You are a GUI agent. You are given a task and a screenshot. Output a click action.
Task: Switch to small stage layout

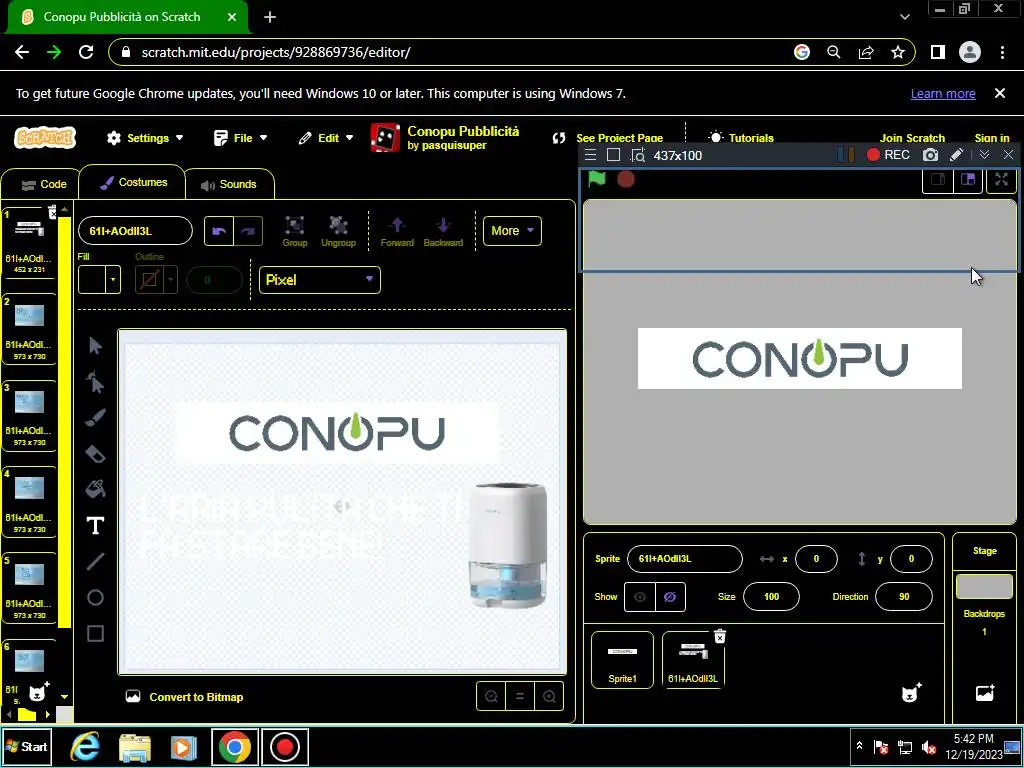point(938,180)
